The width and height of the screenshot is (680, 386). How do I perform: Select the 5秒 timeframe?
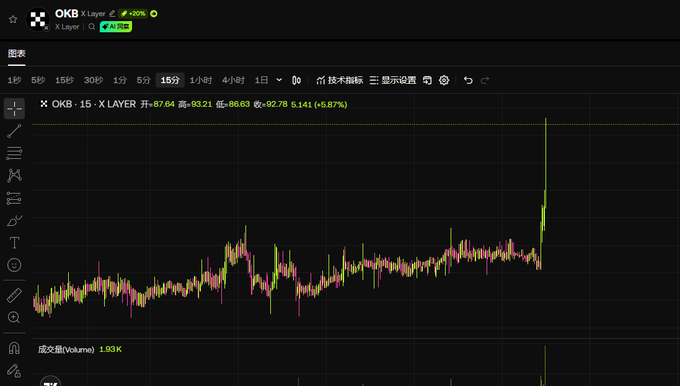[38, 80]
